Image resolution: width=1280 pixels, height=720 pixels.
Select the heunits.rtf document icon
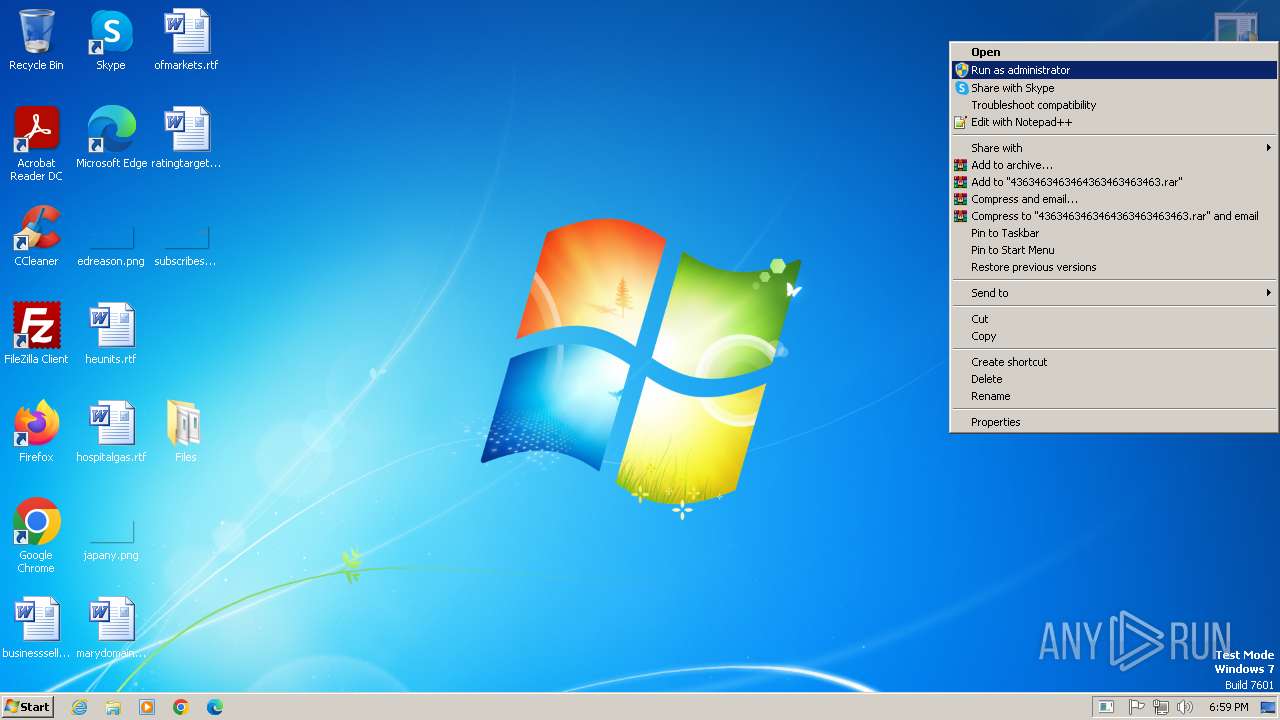[x=111, y=334]
